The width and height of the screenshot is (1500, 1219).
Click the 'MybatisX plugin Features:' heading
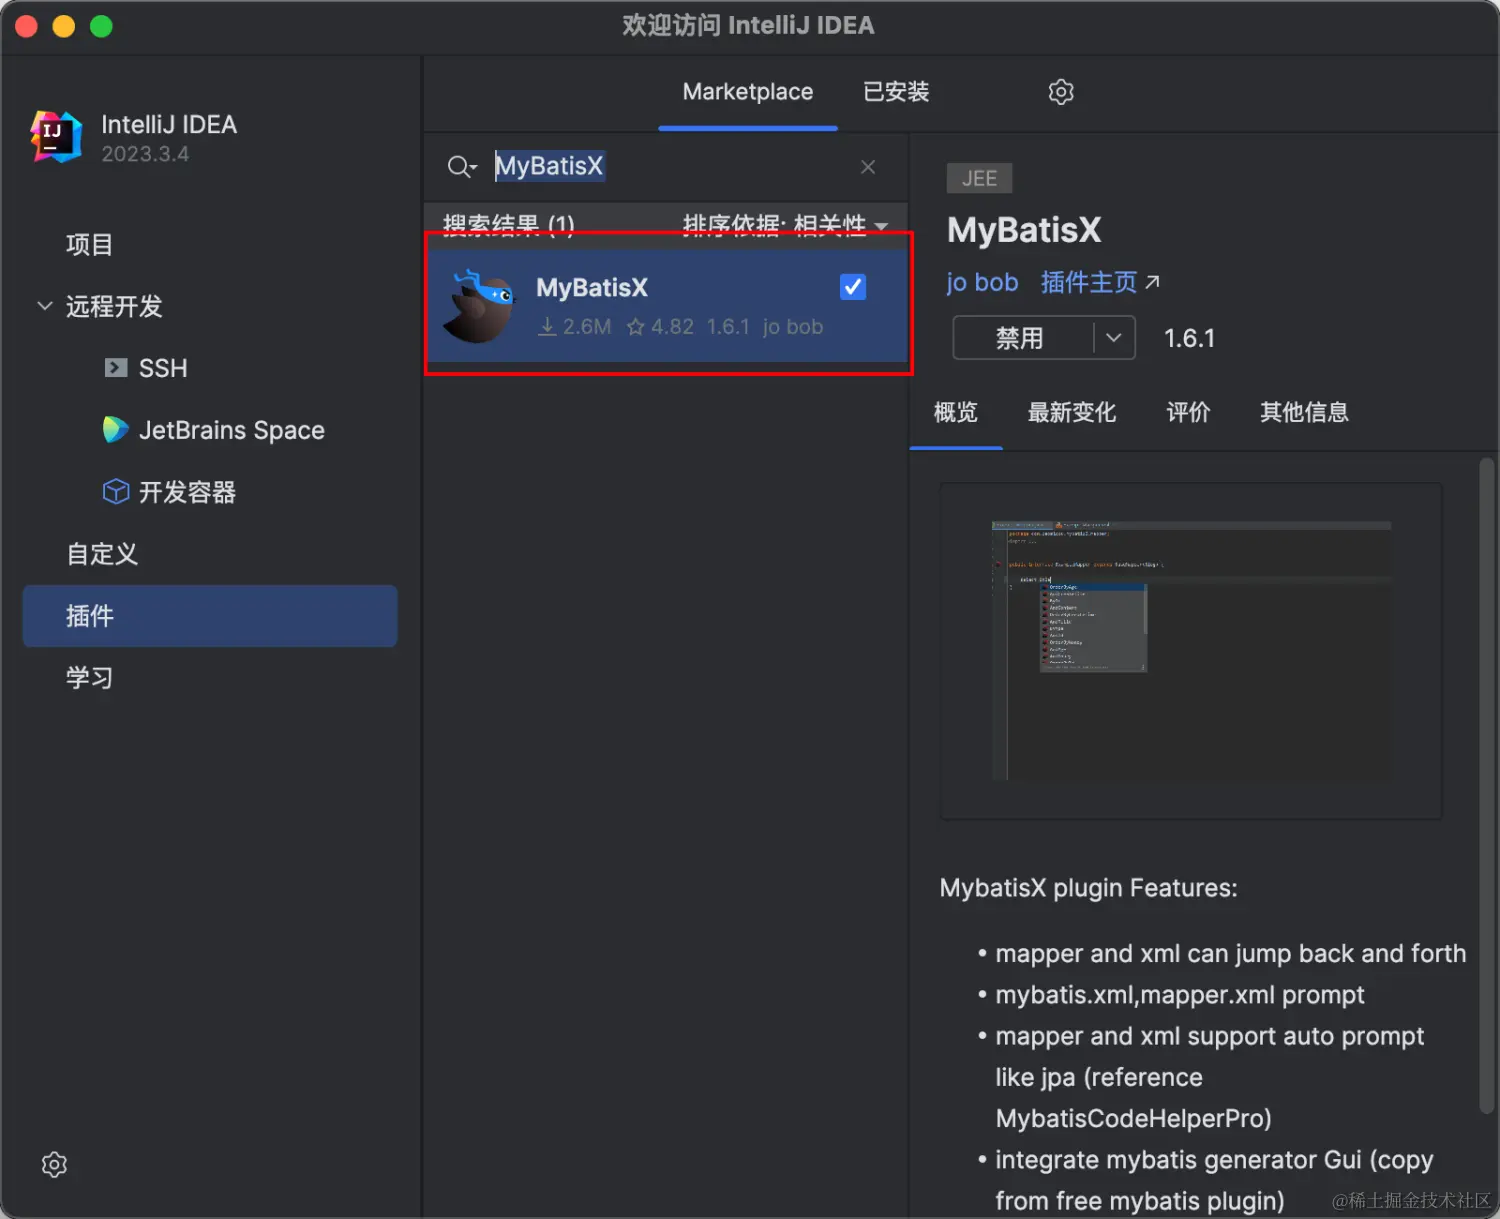tap(1088, 888)
